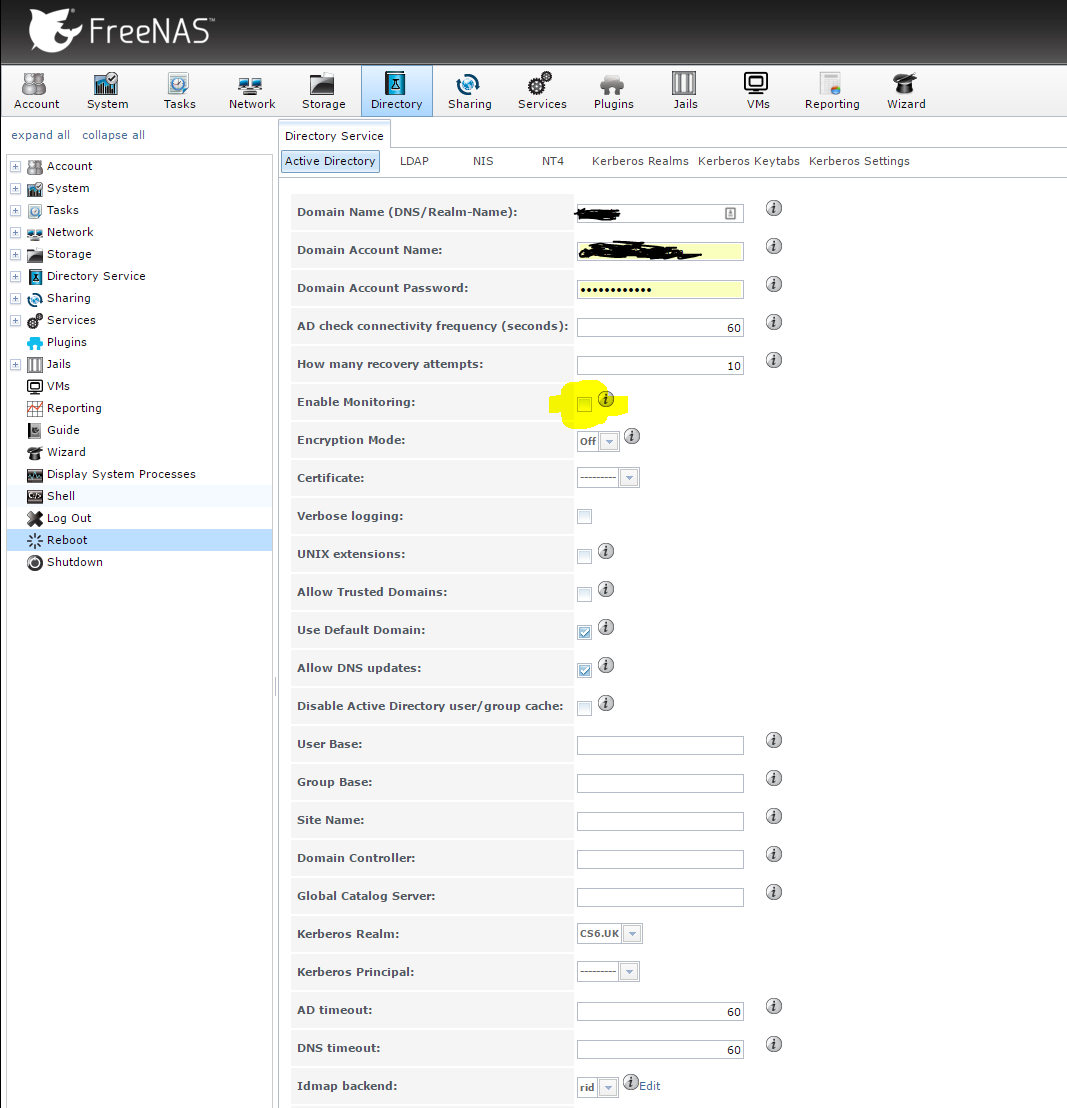Screen dimensions: 1067x1108
Task: Click the User Base input field
Action: pyautogui.click(x=660, y=745)
